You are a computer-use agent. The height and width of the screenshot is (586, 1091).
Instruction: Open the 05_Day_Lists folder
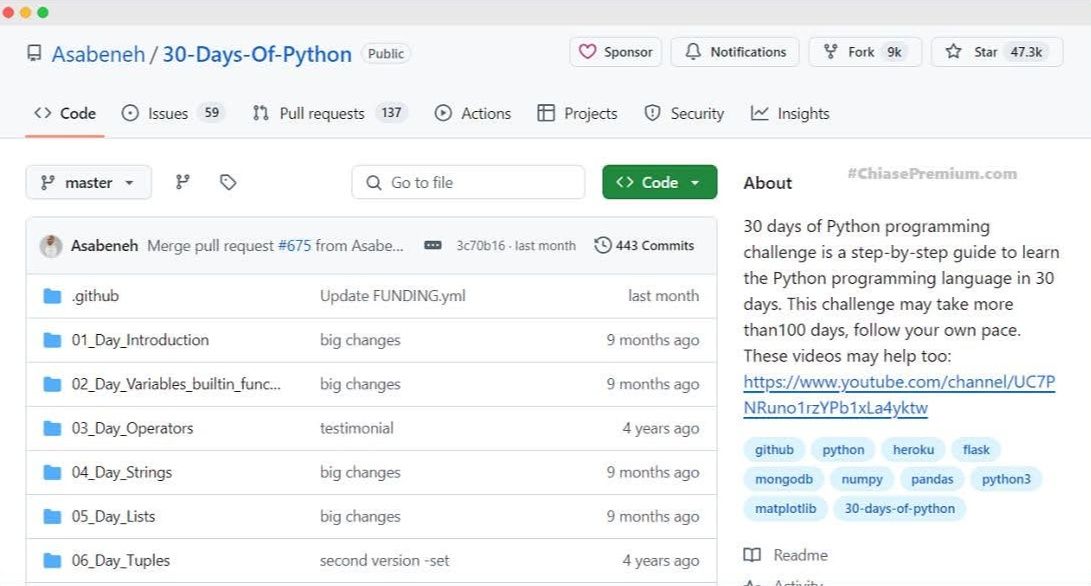click(113, 516)
